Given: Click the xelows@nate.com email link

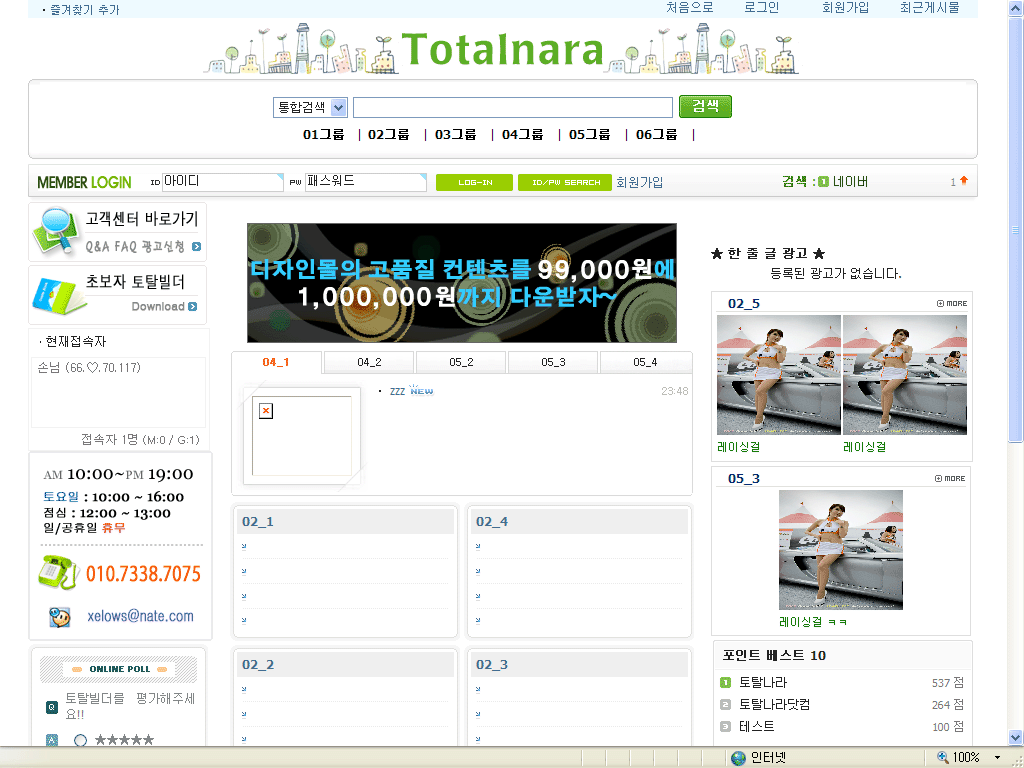Looking at the screenshot, I should click(x=140, y=616).
